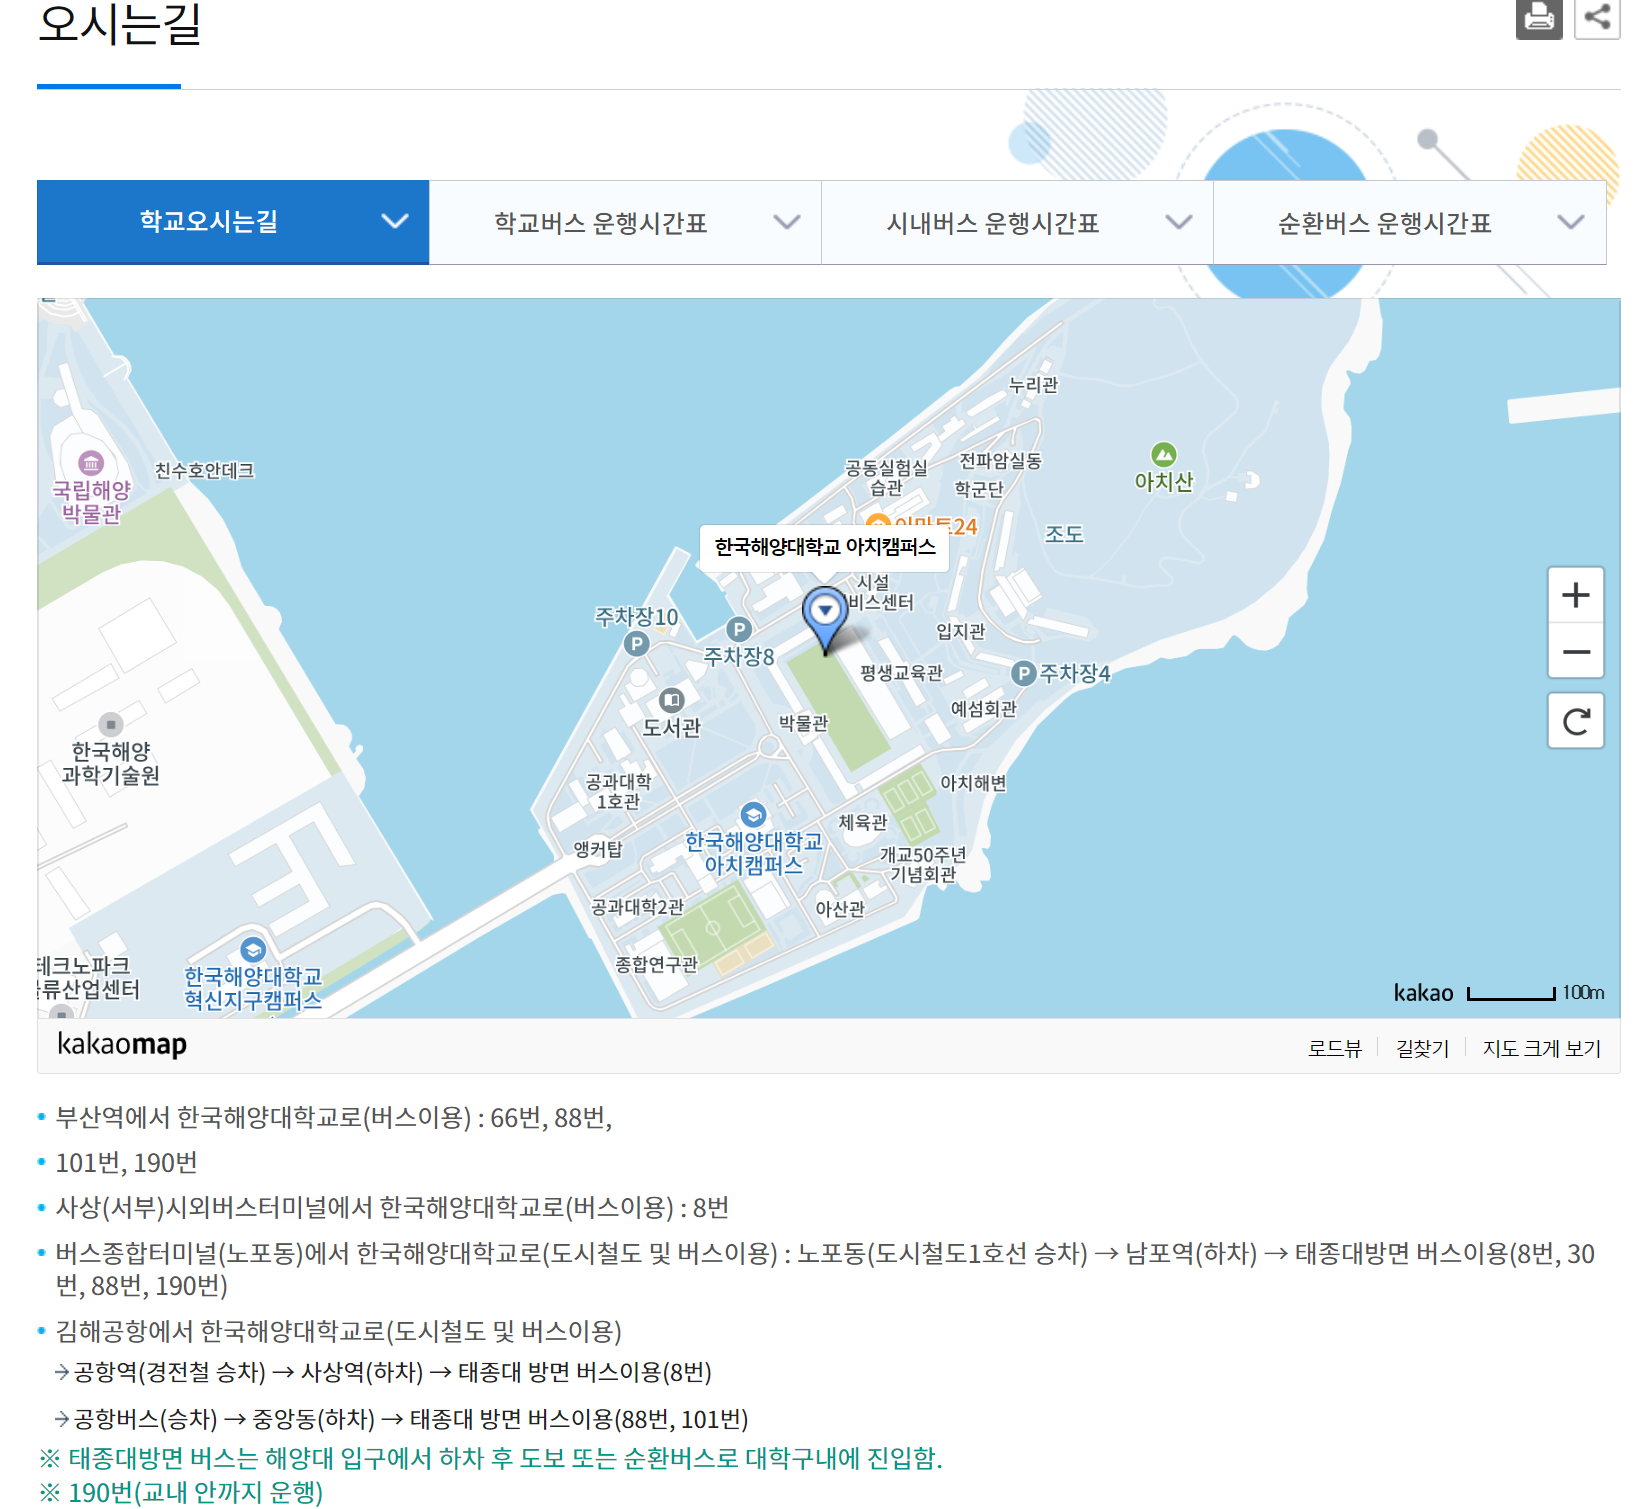Open 로드뷰 link below the map
Viewport: 1647px width, 1509px height.
click(x=1334, y=1048)
